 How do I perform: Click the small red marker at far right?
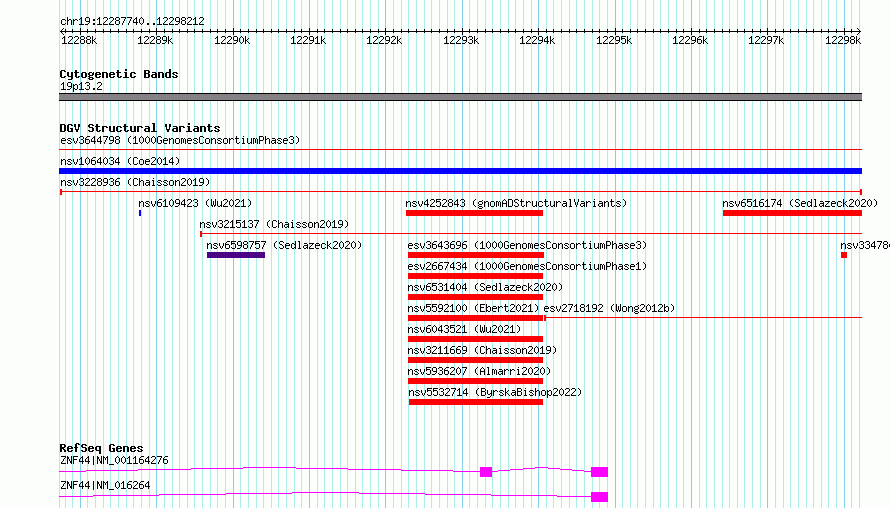pos(844,255)
